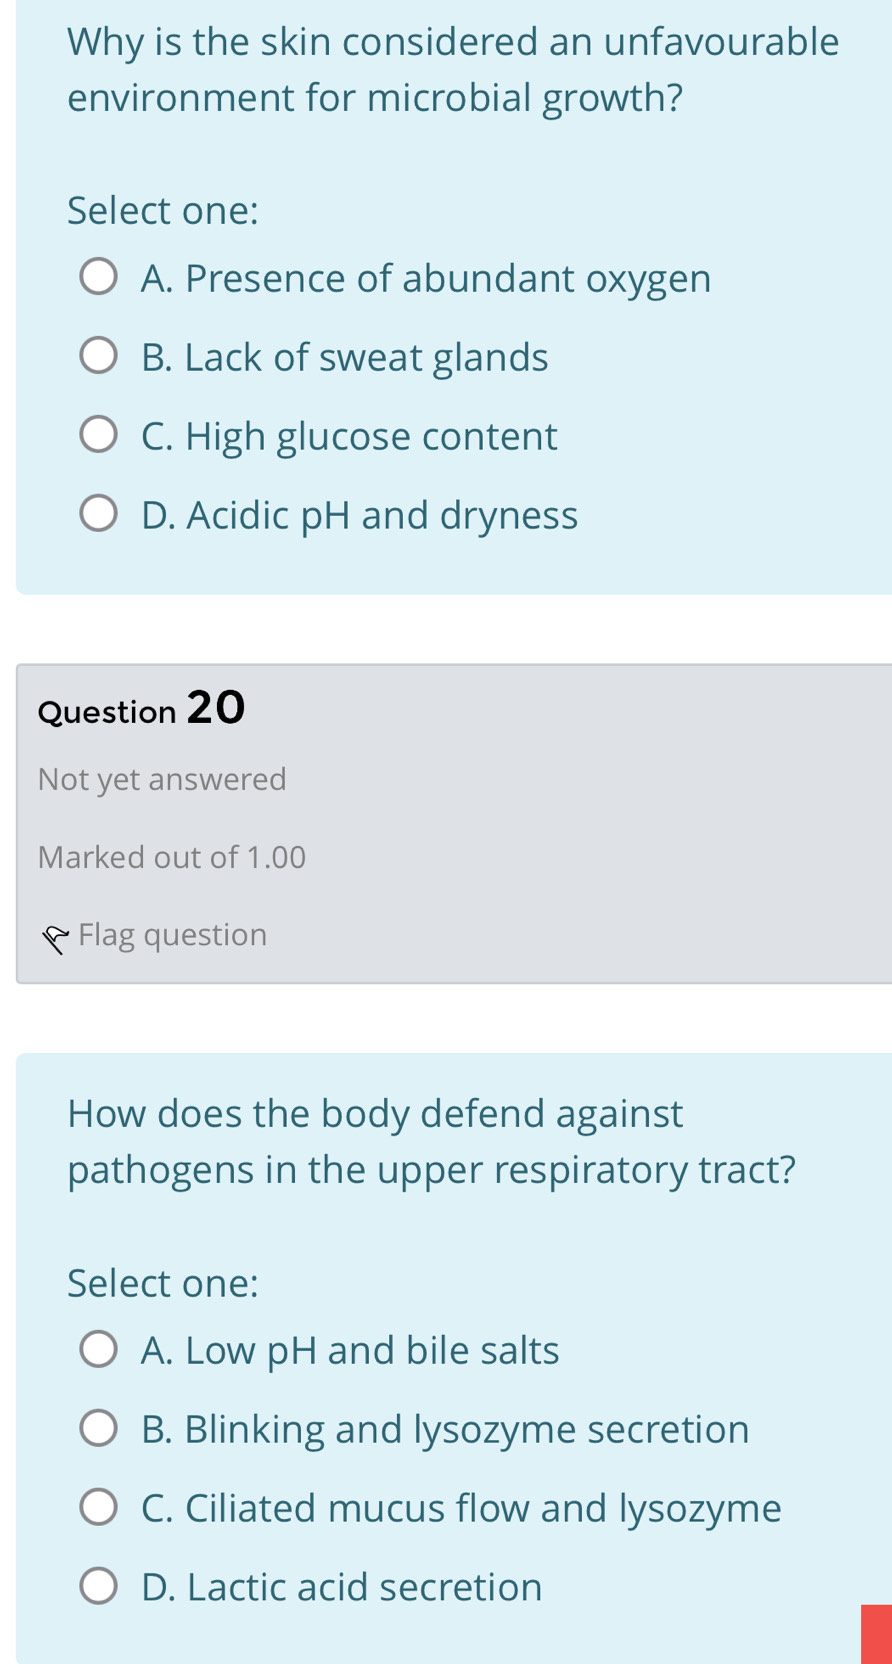Select radio button for Presence of abundant oxygen

click(x=98, y=277)
